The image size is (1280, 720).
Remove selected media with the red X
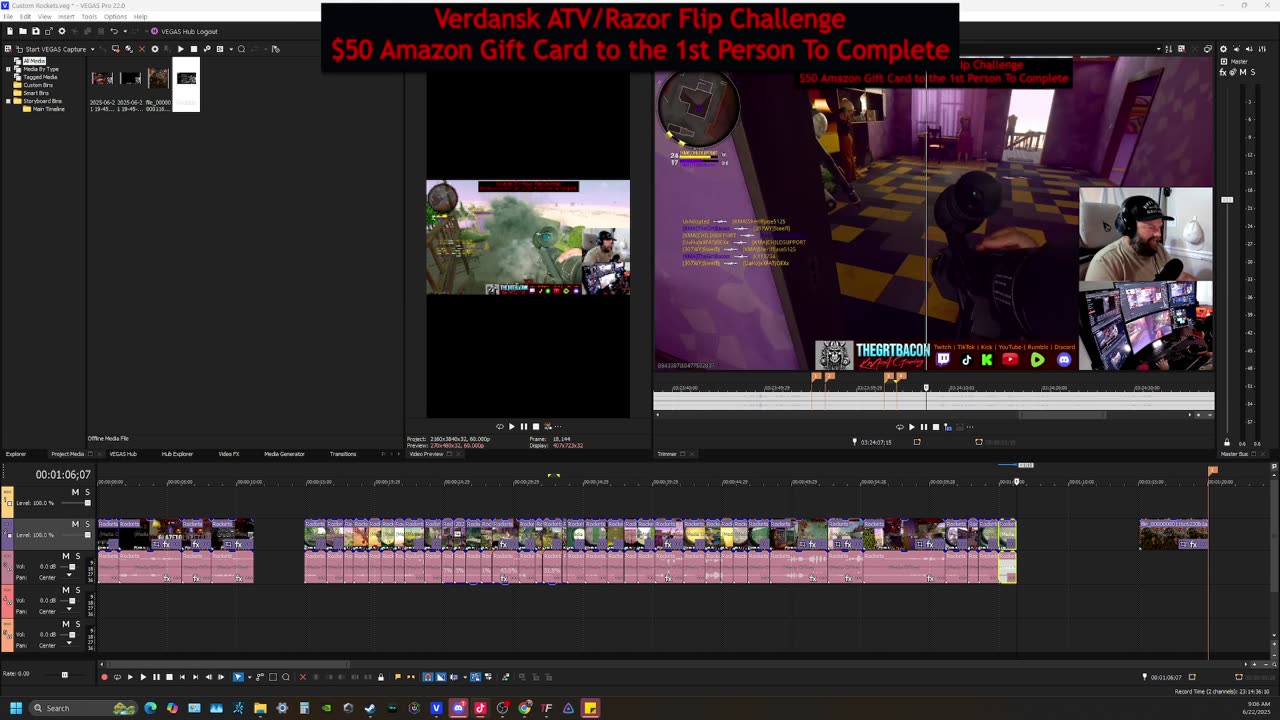142,49
